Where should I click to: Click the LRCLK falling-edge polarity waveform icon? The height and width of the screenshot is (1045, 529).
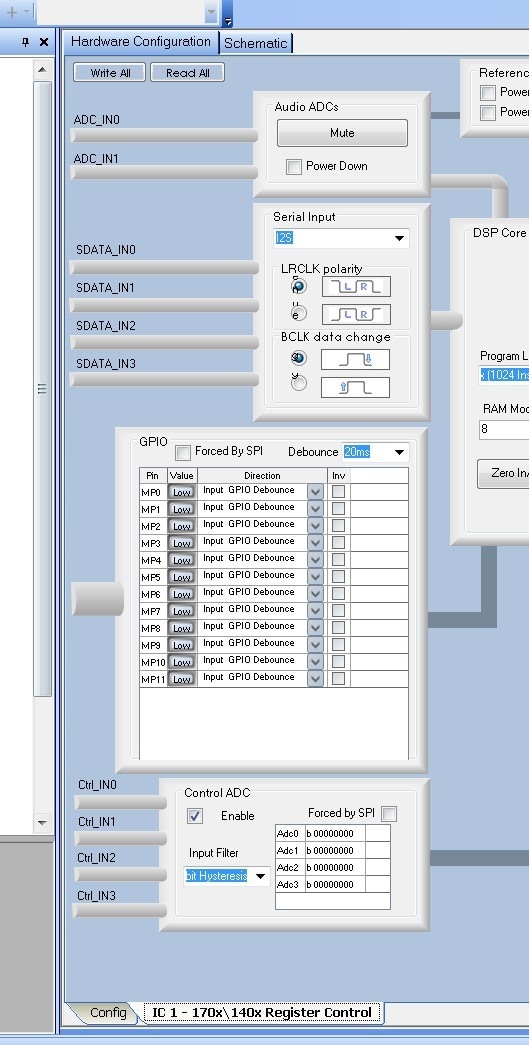click(356, 287)
